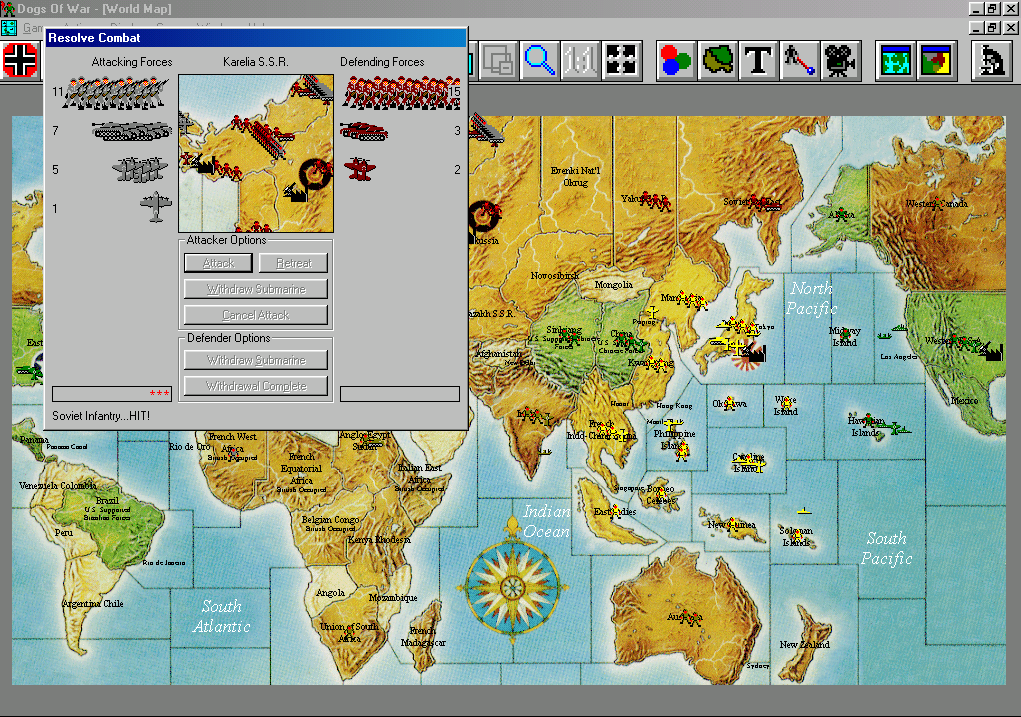Click the infantry unit in India
The width and height of the screenshot is (1021, 717).
coord(535,415)
